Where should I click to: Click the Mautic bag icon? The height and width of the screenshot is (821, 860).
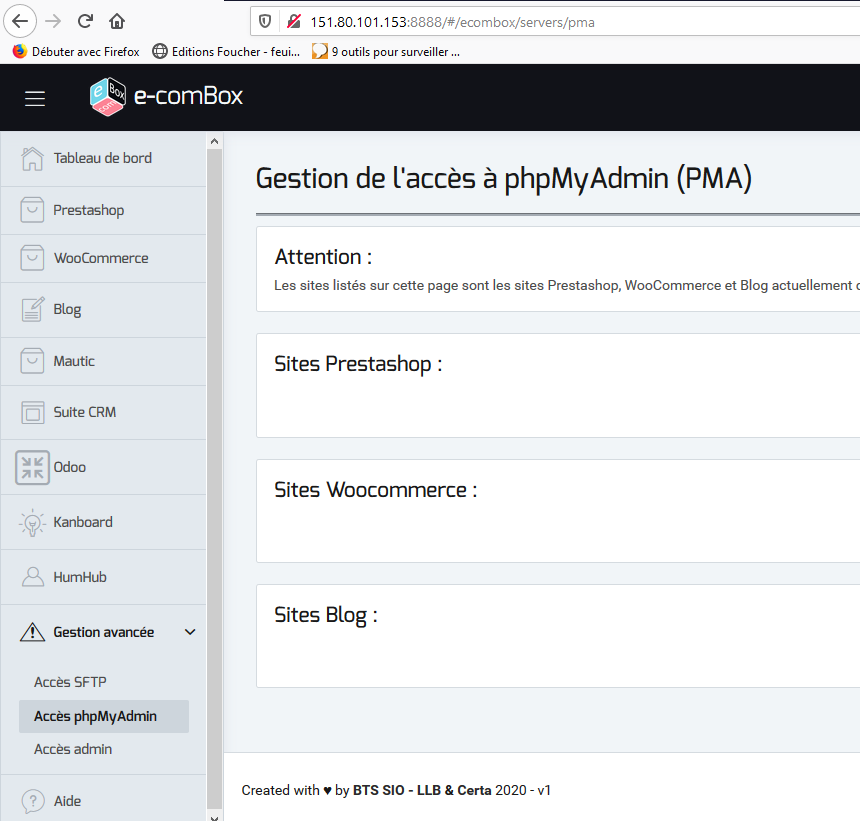pos(32,361)
